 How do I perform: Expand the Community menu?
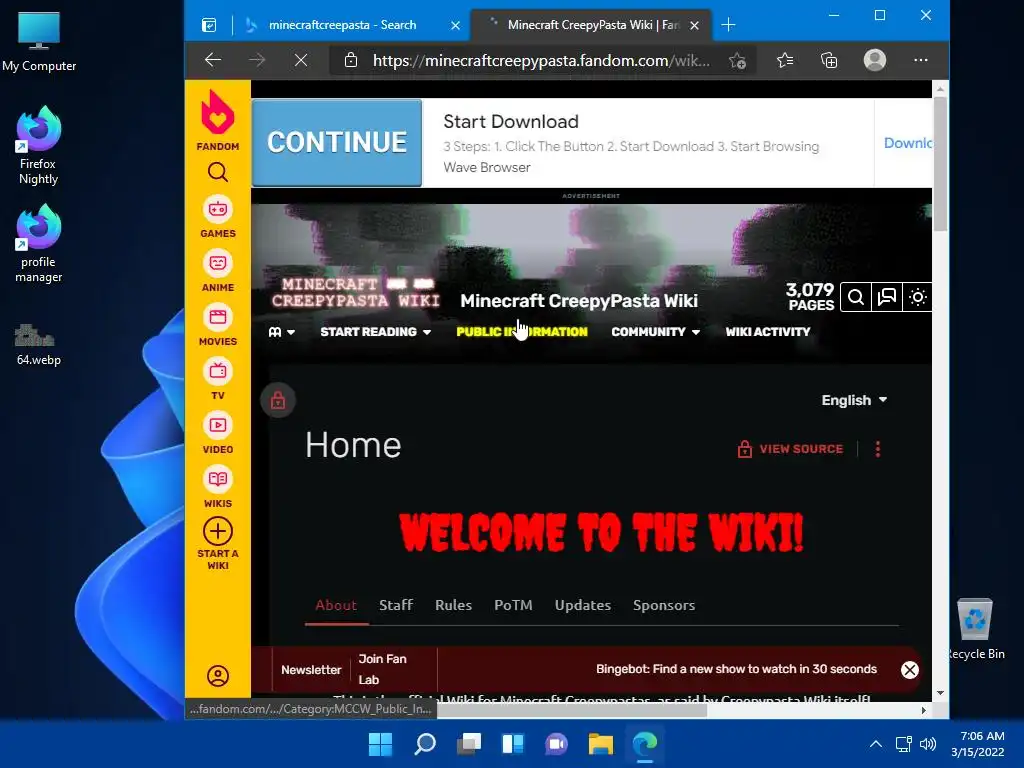point(656,332)
